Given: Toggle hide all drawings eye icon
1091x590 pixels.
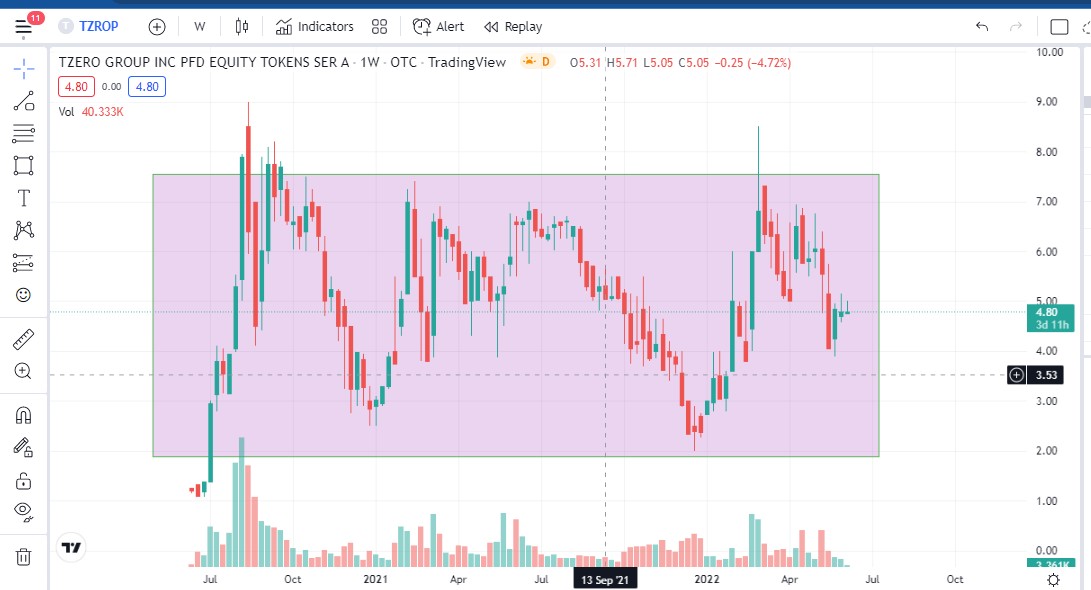Looking at the screenshot, I should (x=24, y=512).
